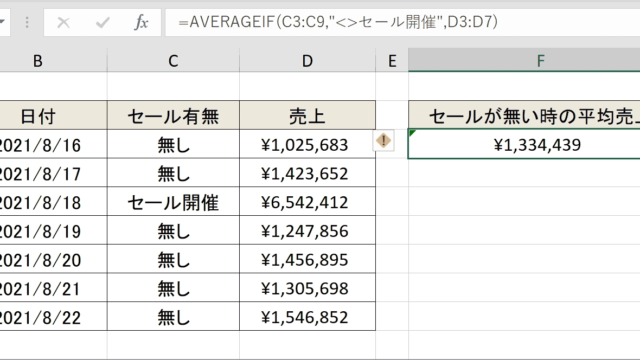Select sales cell ¥1,247,856
640x360 pixels.
click(307, 231)
